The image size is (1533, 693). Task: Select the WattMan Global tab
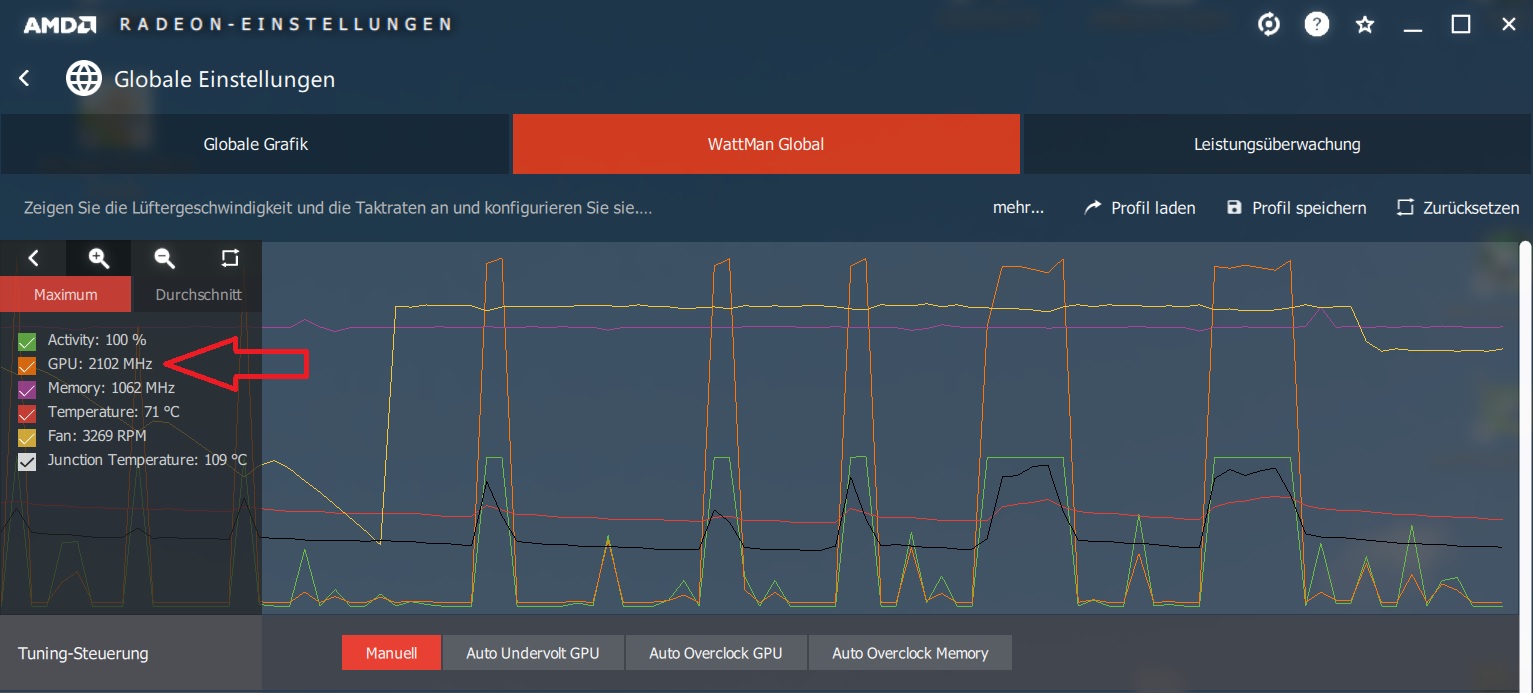point(766,144)
